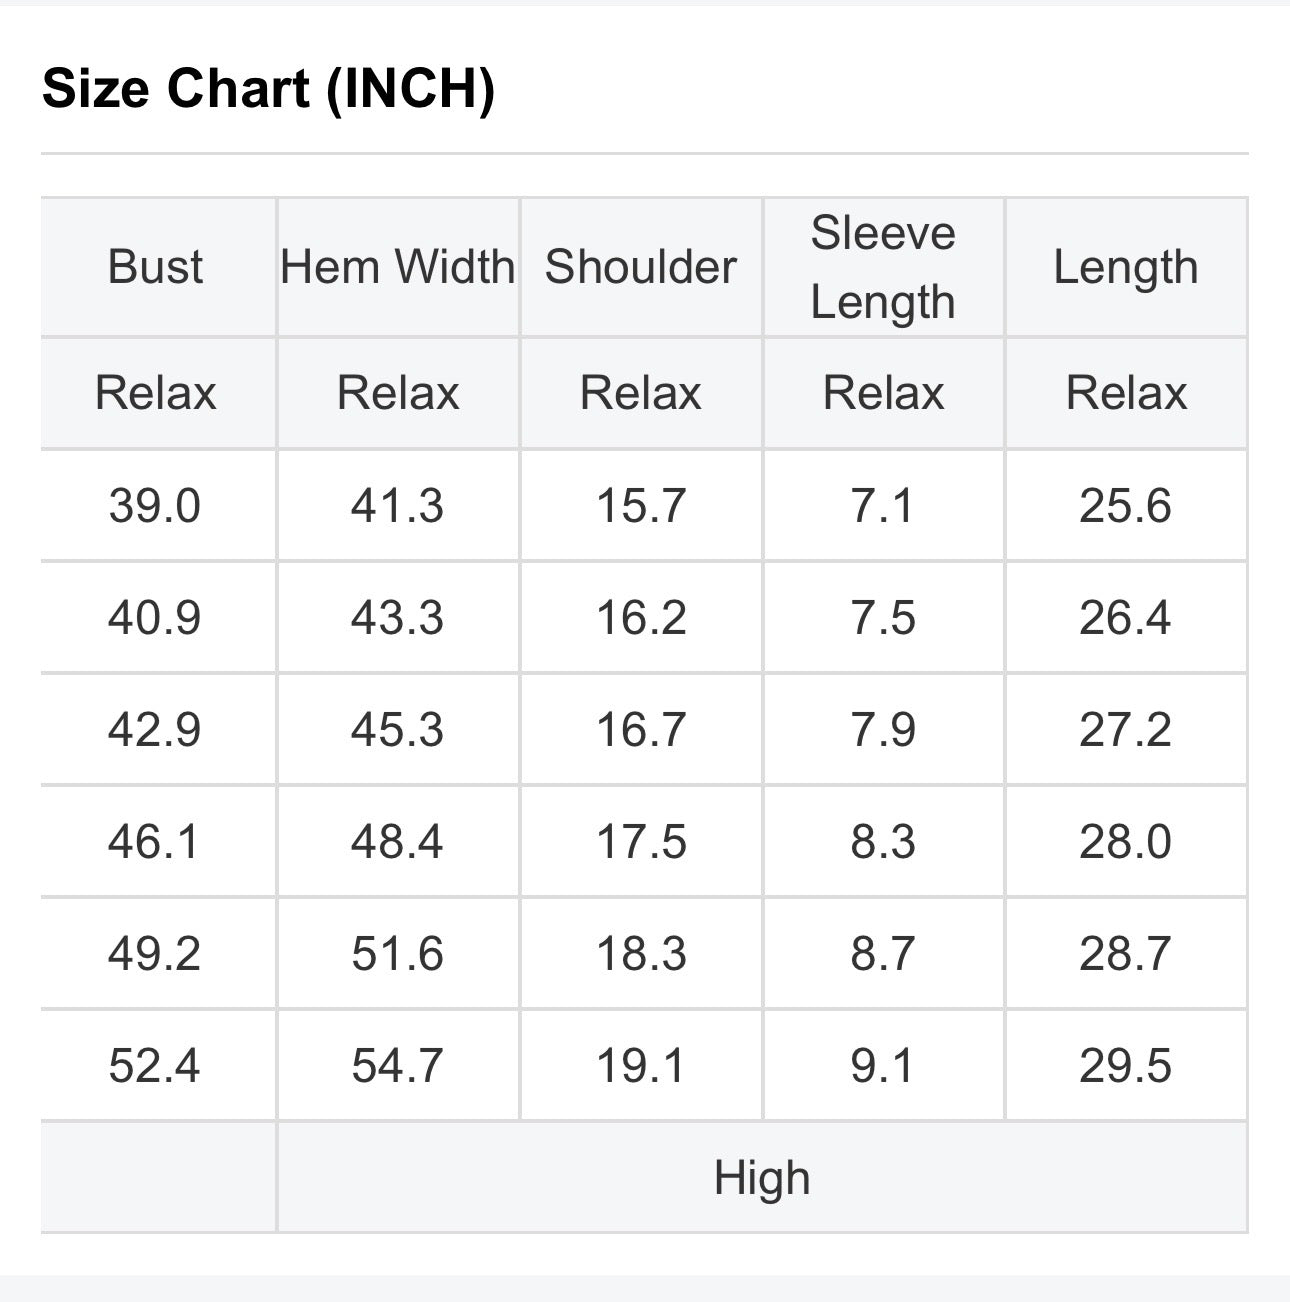Select the Length column header
Image resolution: width=1290 pixels, height=1302 pixels.
pyautogui.click(x=1126, y=267)
